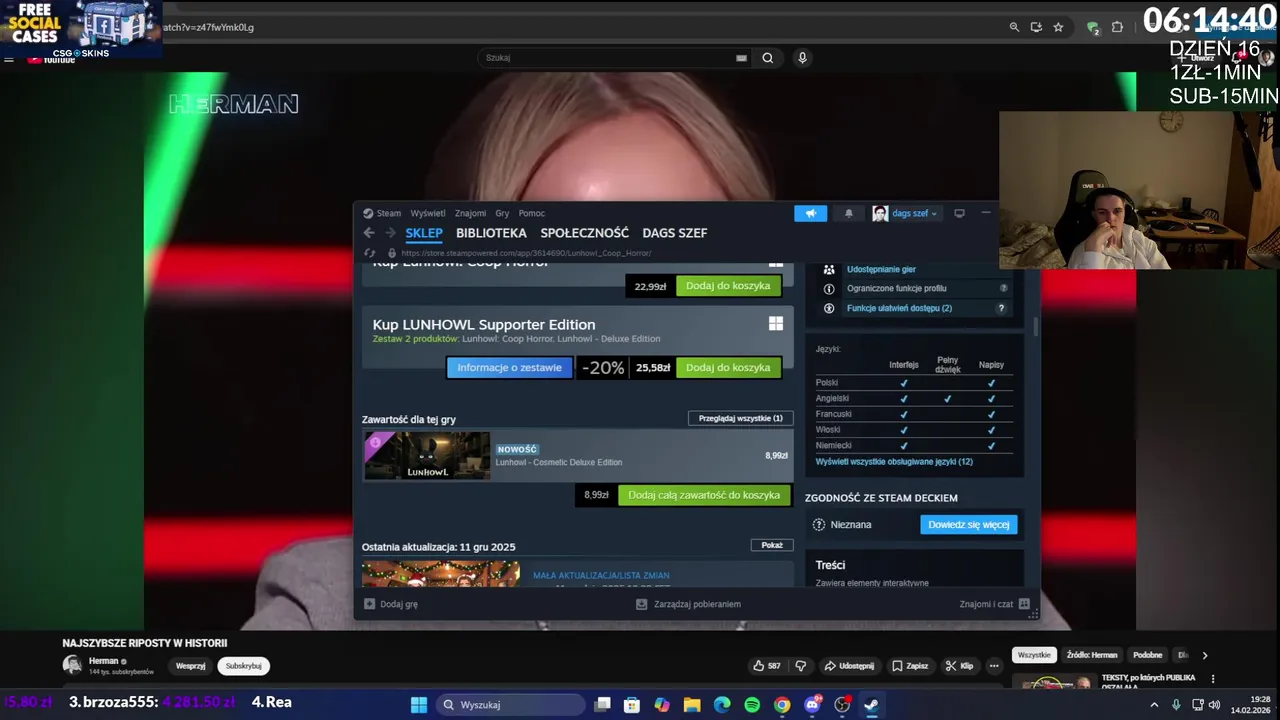Screen dimensions: 1280x720
Task: Dislike the YouTube video
Action: pos(800,666)
